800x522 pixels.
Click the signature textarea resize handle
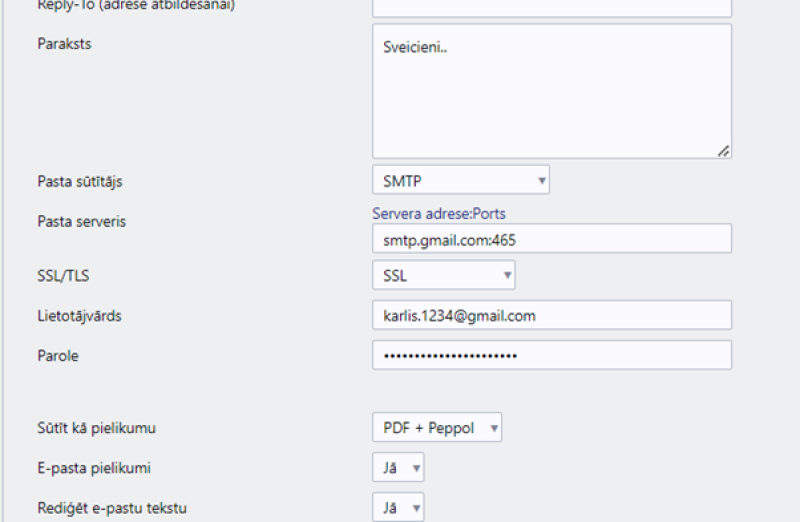(723, 150)
